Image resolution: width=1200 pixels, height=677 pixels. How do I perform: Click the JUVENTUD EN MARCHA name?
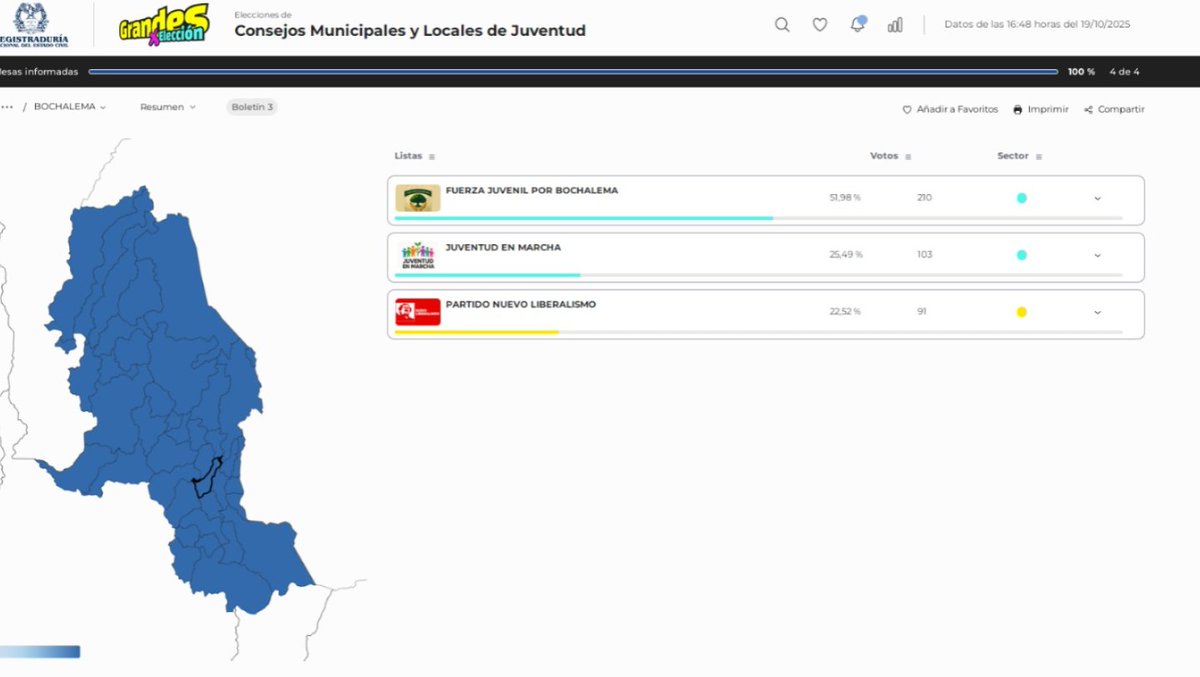(503, 247)
